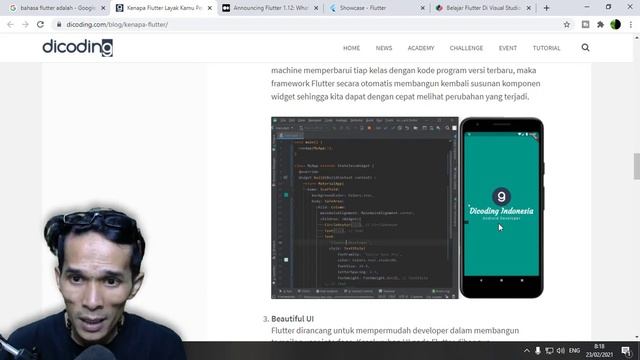Open the ACADEMY menu item
This screenshot has height=360, width=640.
[421, 48]
